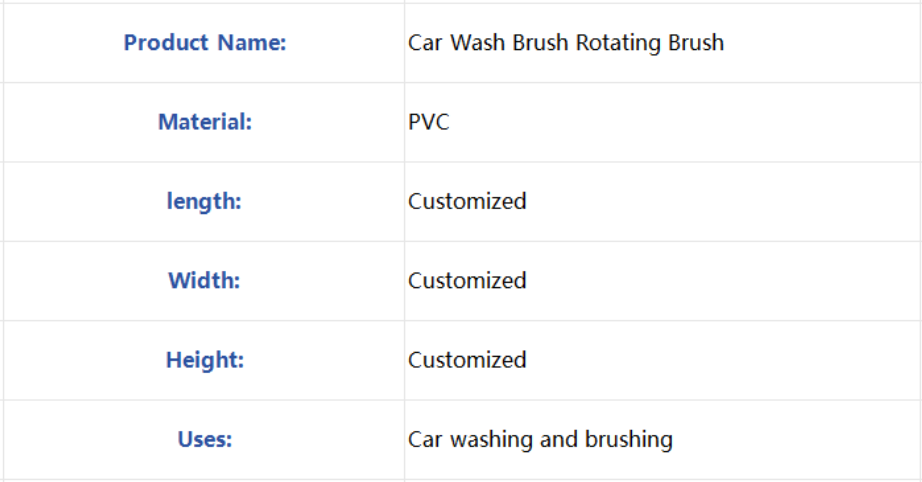Click the word Name: in the first row

pyautogui.click(x=252, y=42)
